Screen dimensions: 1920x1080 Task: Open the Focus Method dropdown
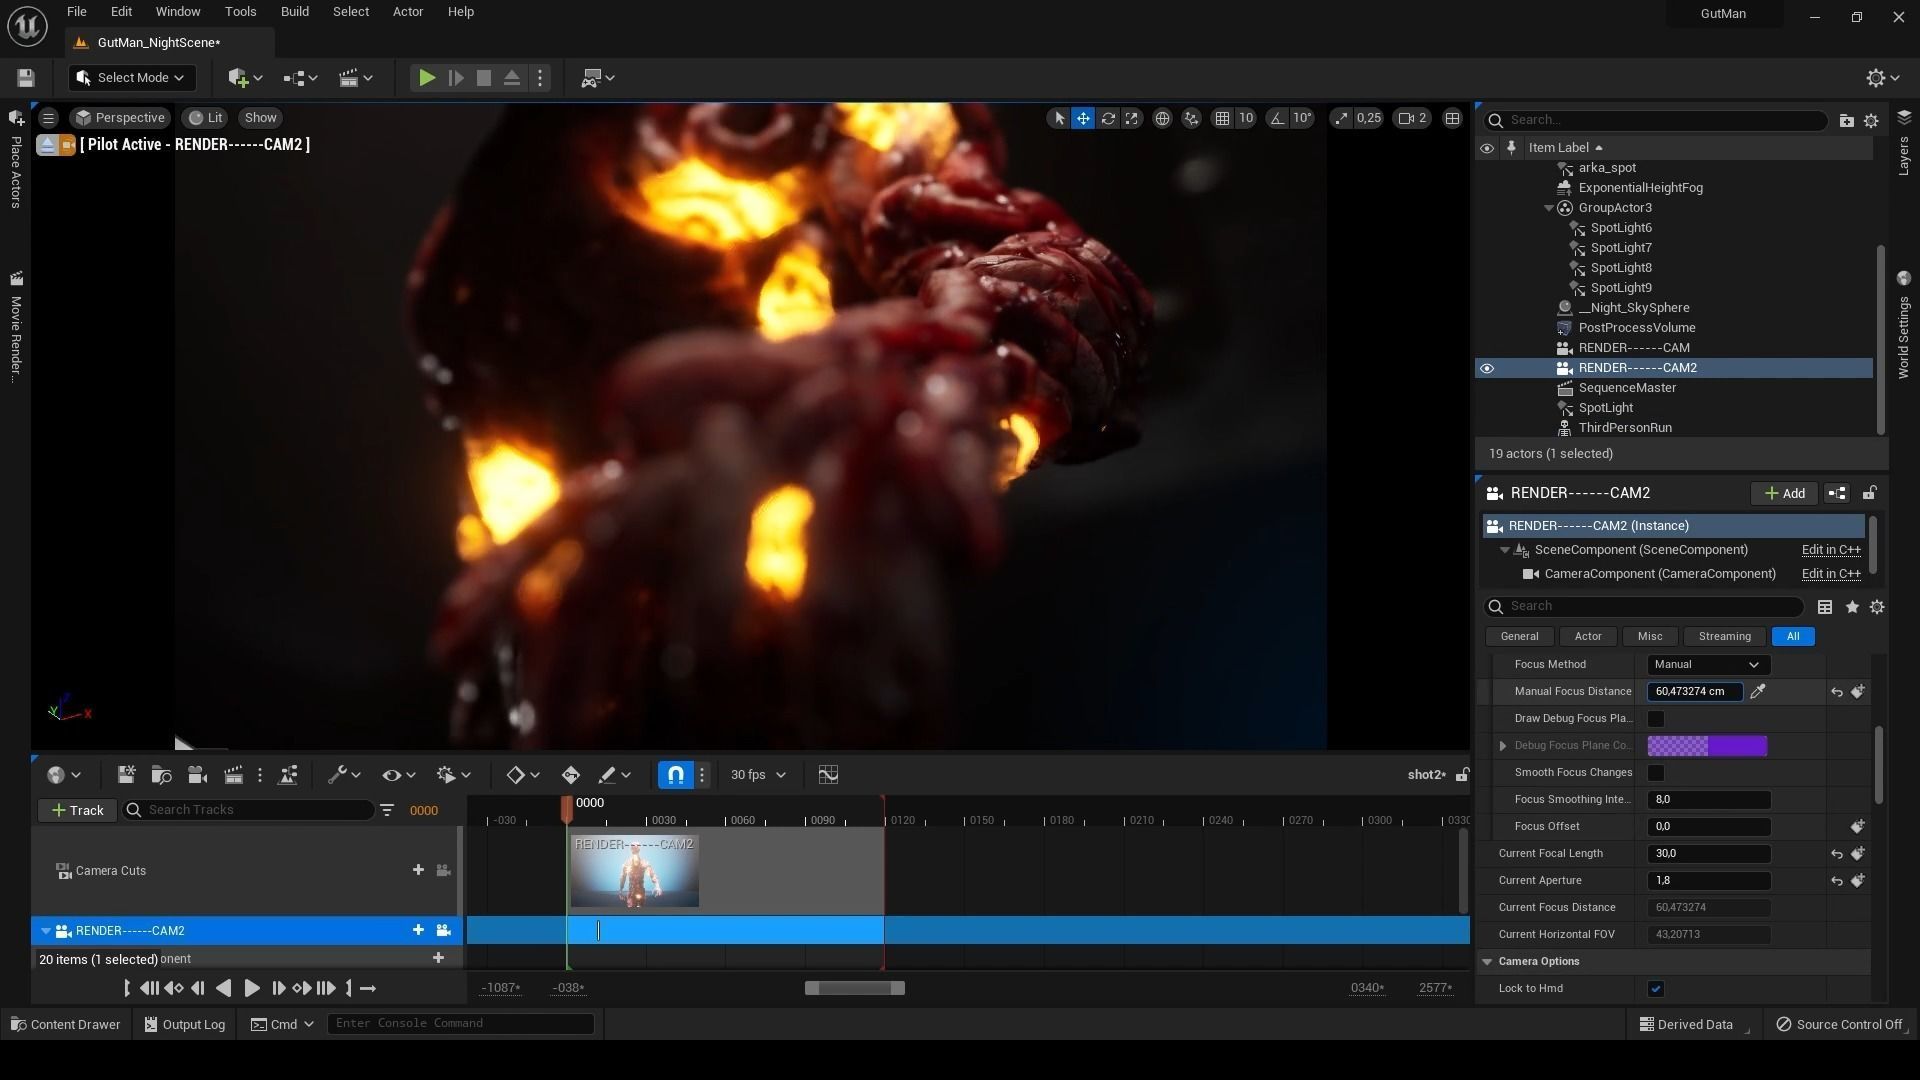click(x=1707, y=665)
